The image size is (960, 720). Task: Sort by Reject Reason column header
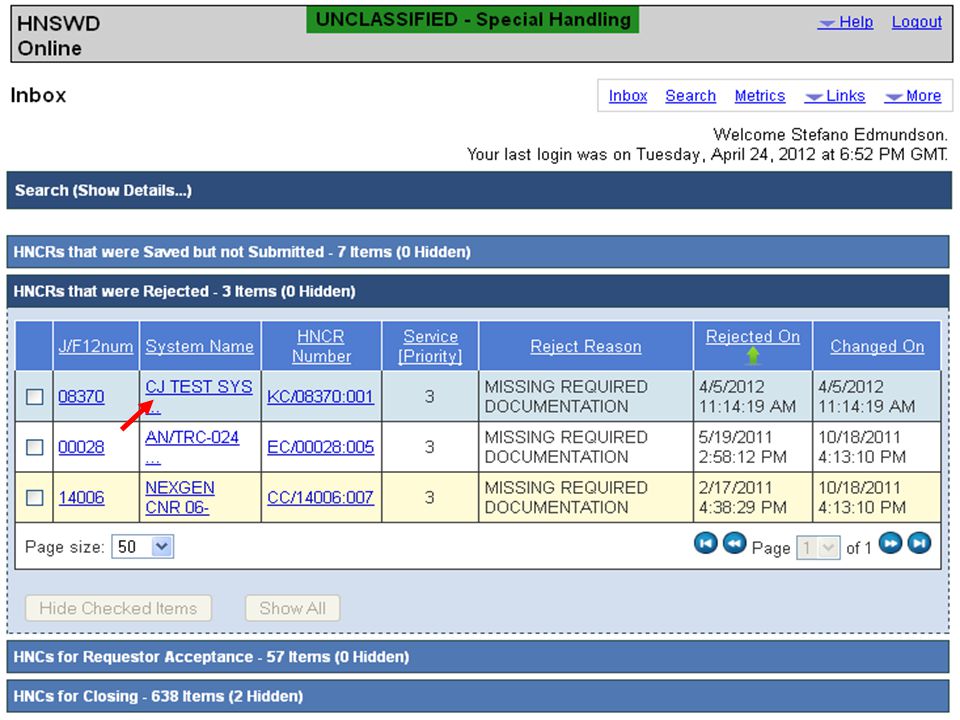tap(586, 347)
